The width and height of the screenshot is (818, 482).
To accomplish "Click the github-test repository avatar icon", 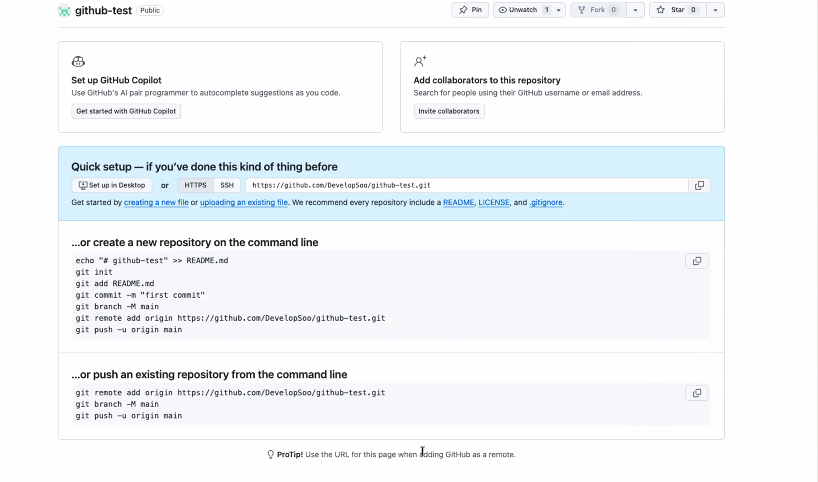I will [x=64, y=10].
